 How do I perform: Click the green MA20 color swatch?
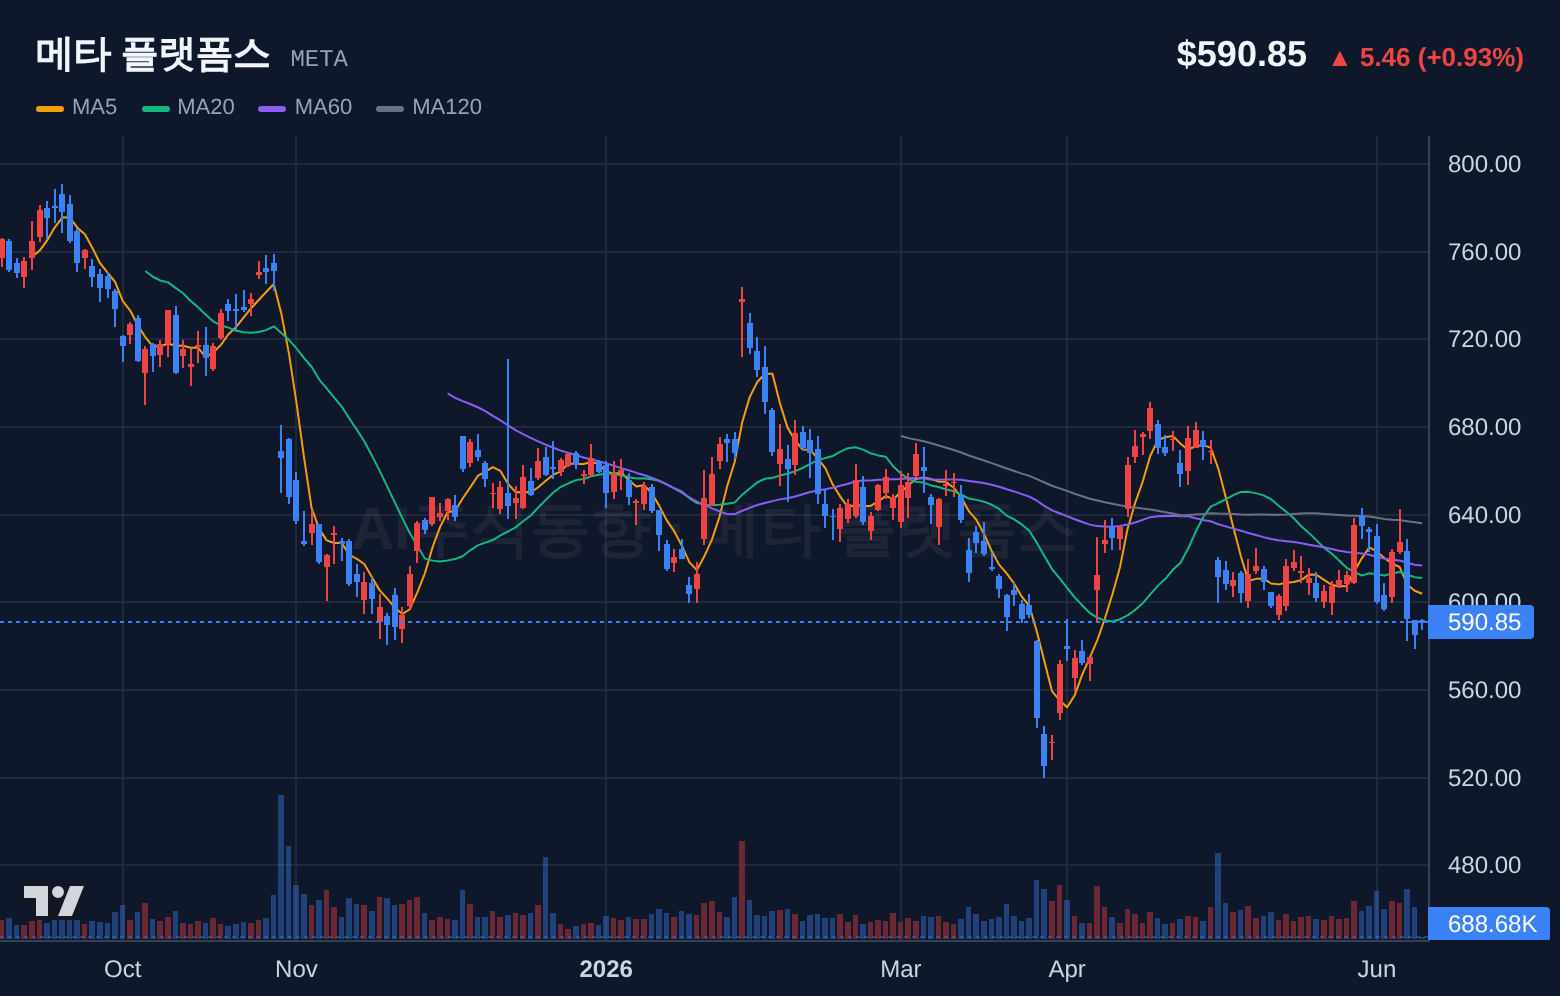(156, 108)
